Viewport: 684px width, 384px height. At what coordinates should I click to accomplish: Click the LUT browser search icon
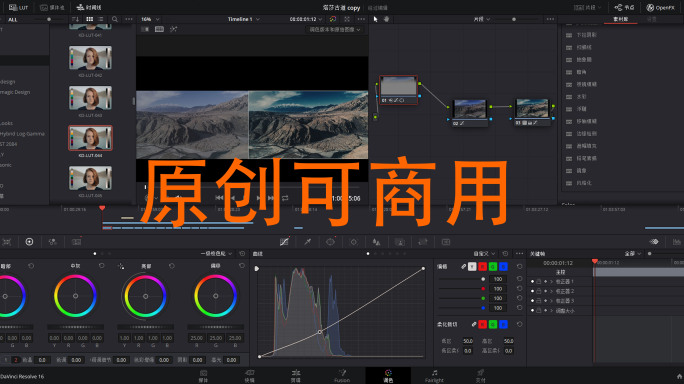click(115, 19)
